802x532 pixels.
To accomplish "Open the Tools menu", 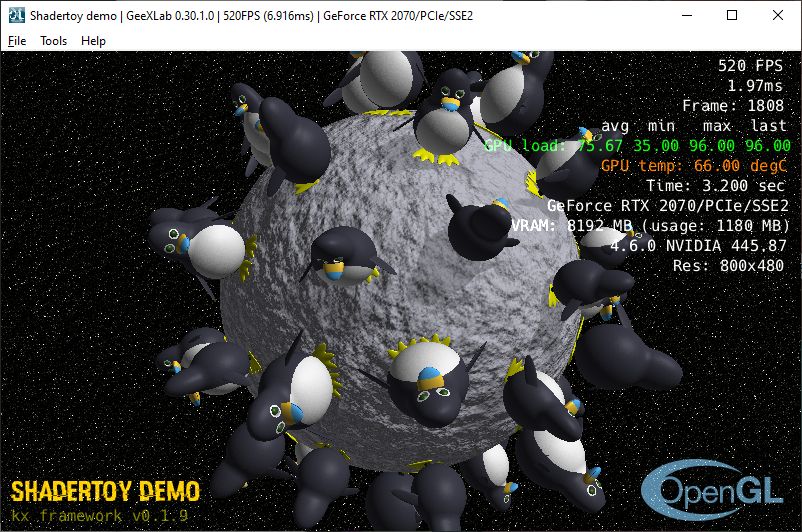I will 54,41.
